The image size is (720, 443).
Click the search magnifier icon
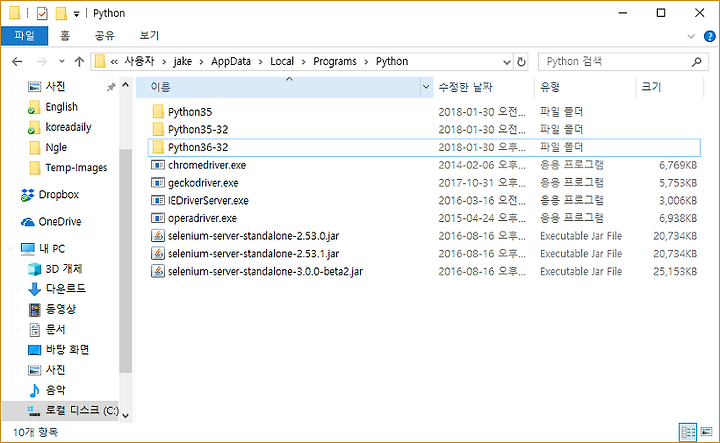[697, 62]
